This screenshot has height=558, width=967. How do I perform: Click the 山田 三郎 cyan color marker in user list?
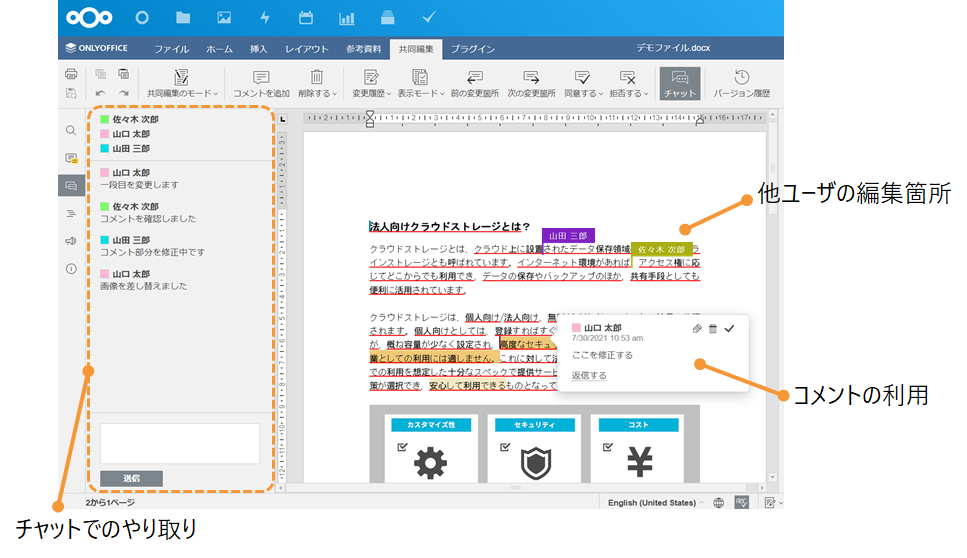click(x=105, y=149)
